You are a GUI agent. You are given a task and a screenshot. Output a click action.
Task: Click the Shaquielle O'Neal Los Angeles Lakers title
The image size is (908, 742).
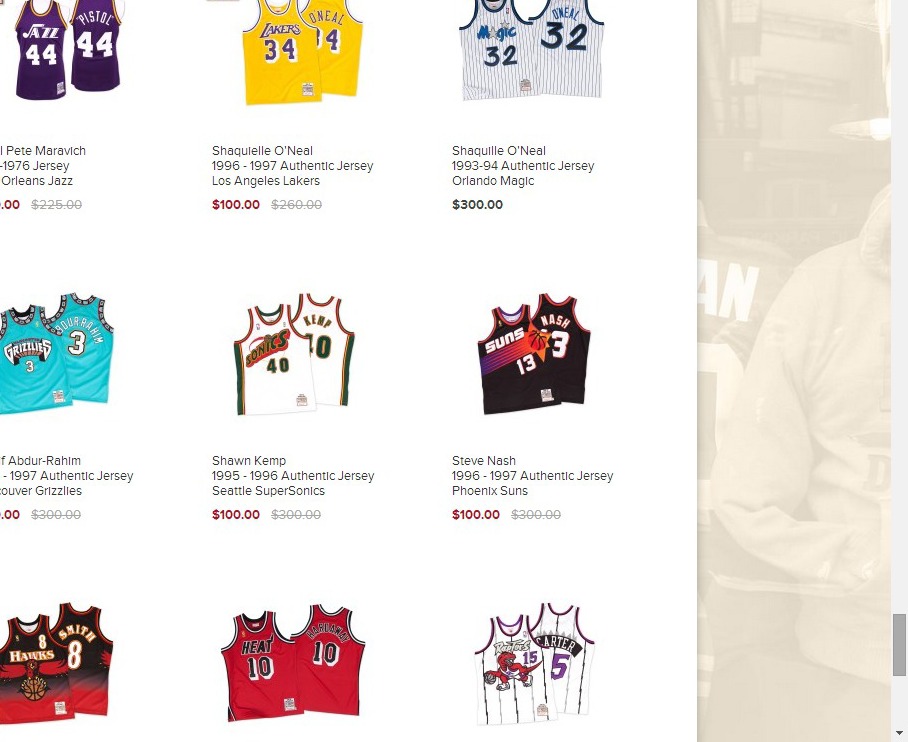point(292,166)
